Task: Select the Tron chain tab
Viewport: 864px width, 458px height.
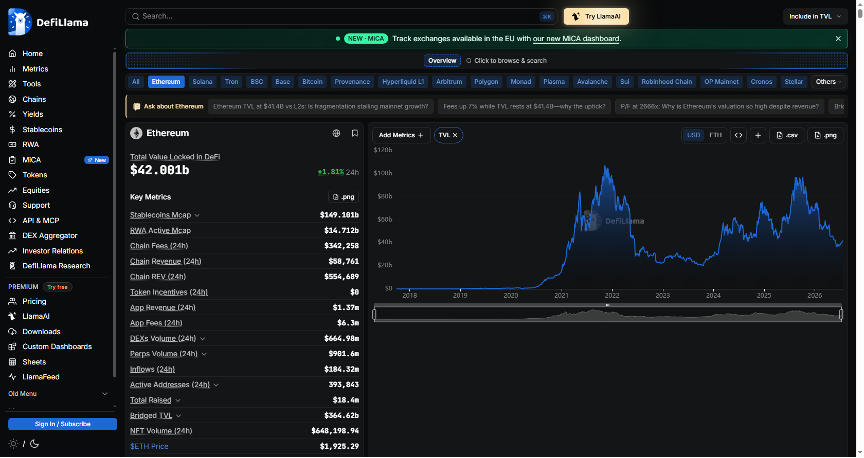Action: pos(231,82)
